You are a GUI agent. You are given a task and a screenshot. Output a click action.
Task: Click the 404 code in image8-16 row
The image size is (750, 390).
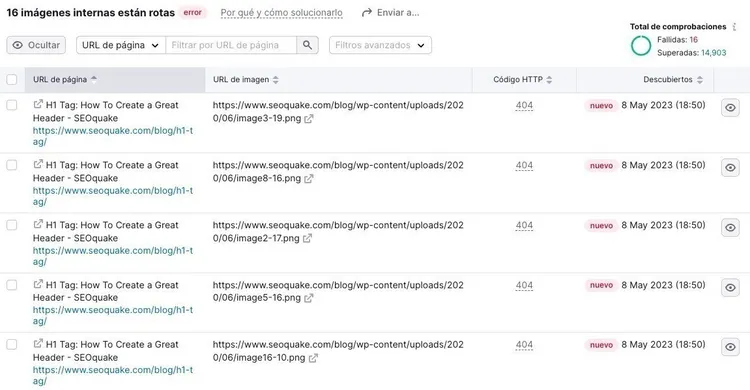click(524, 165)
